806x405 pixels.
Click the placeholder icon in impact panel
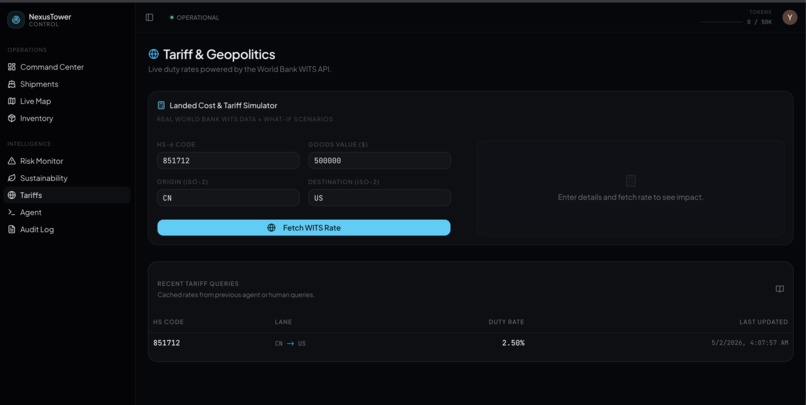pyautogui.click(x=631, y=180)
